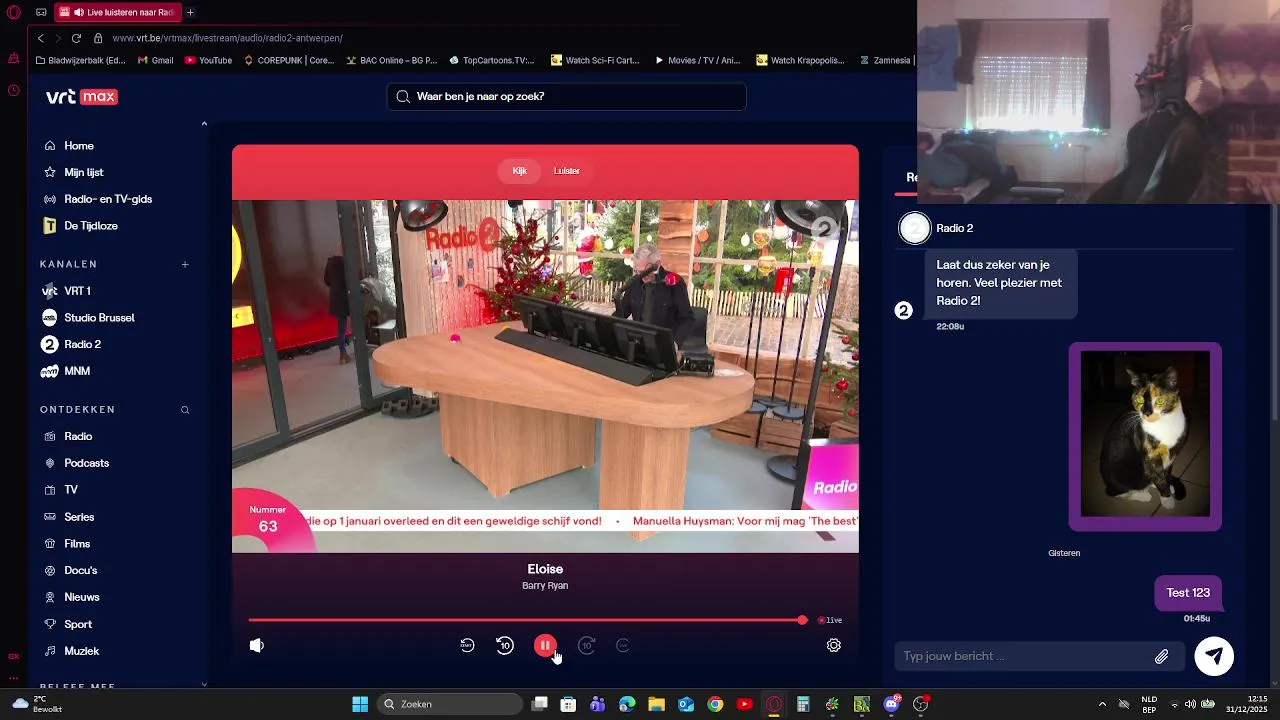The height and width of the screenshot is (720, 1280).
Task: Attach a file with the paperclip icon
Action: click(1161, 657)
